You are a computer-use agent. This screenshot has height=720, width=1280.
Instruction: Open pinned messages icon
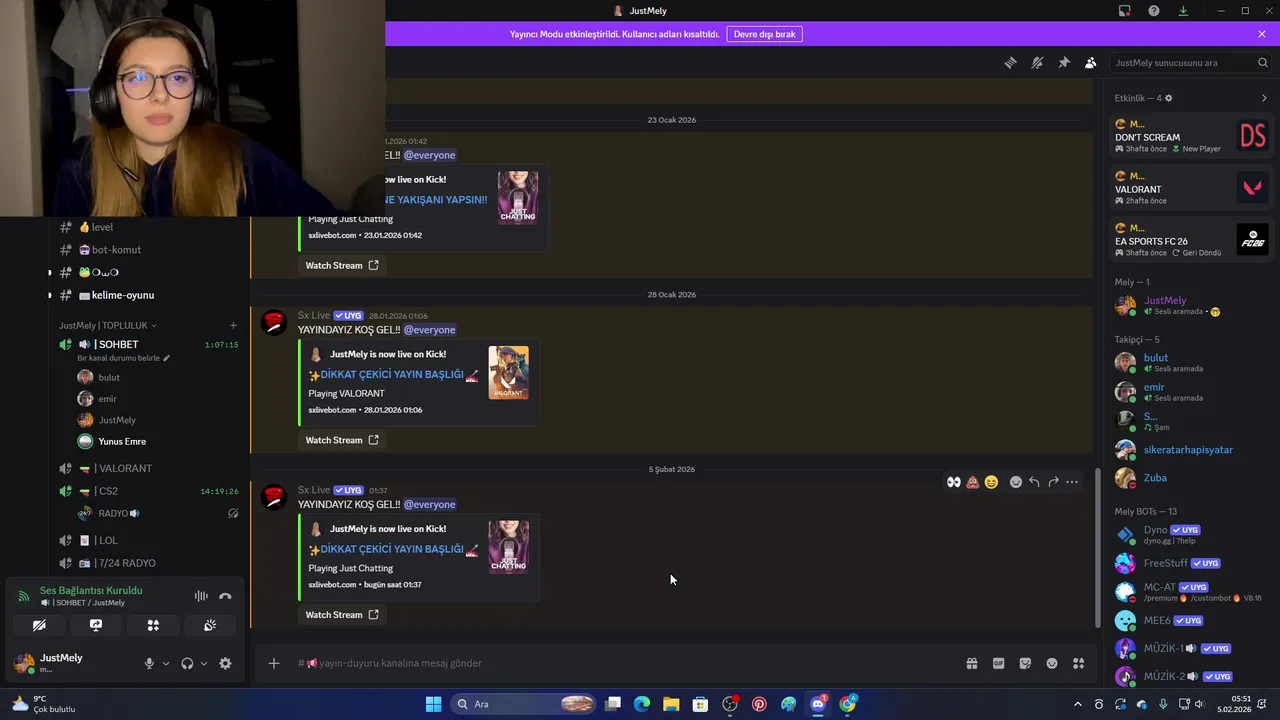(1064, 62)
